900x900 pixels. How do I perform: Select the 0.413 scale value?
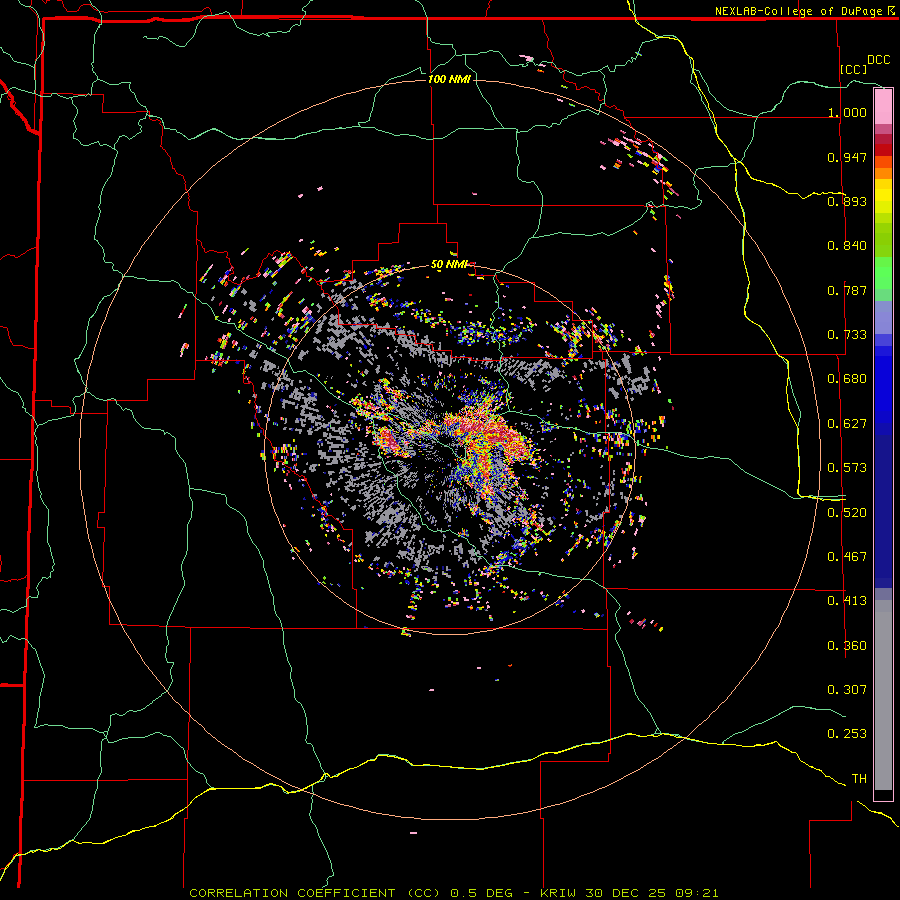coord(847,600)
